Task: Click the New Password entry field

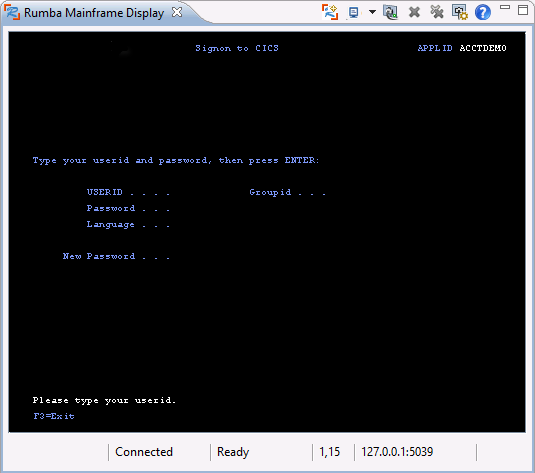Action: [x=200, y=257]
